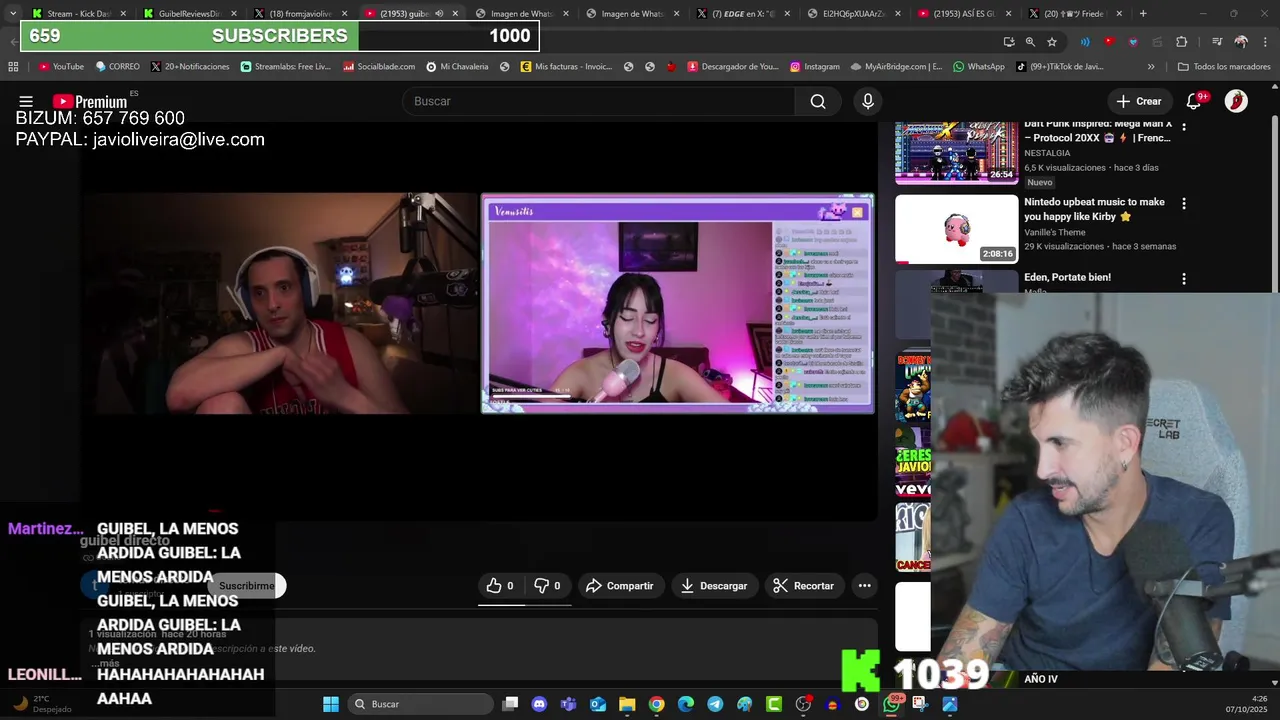Open more actions ellipsis under video
The height and width of the screenshot is (720, 1280).
point(864,586)
